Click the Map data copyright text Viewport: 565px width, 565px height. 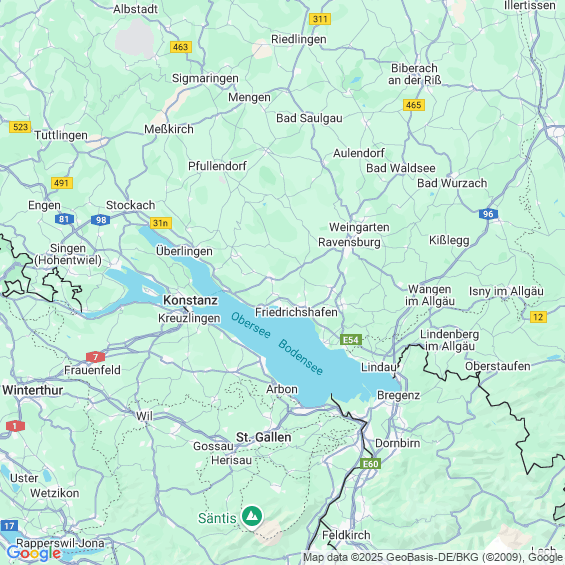(433, 557)
